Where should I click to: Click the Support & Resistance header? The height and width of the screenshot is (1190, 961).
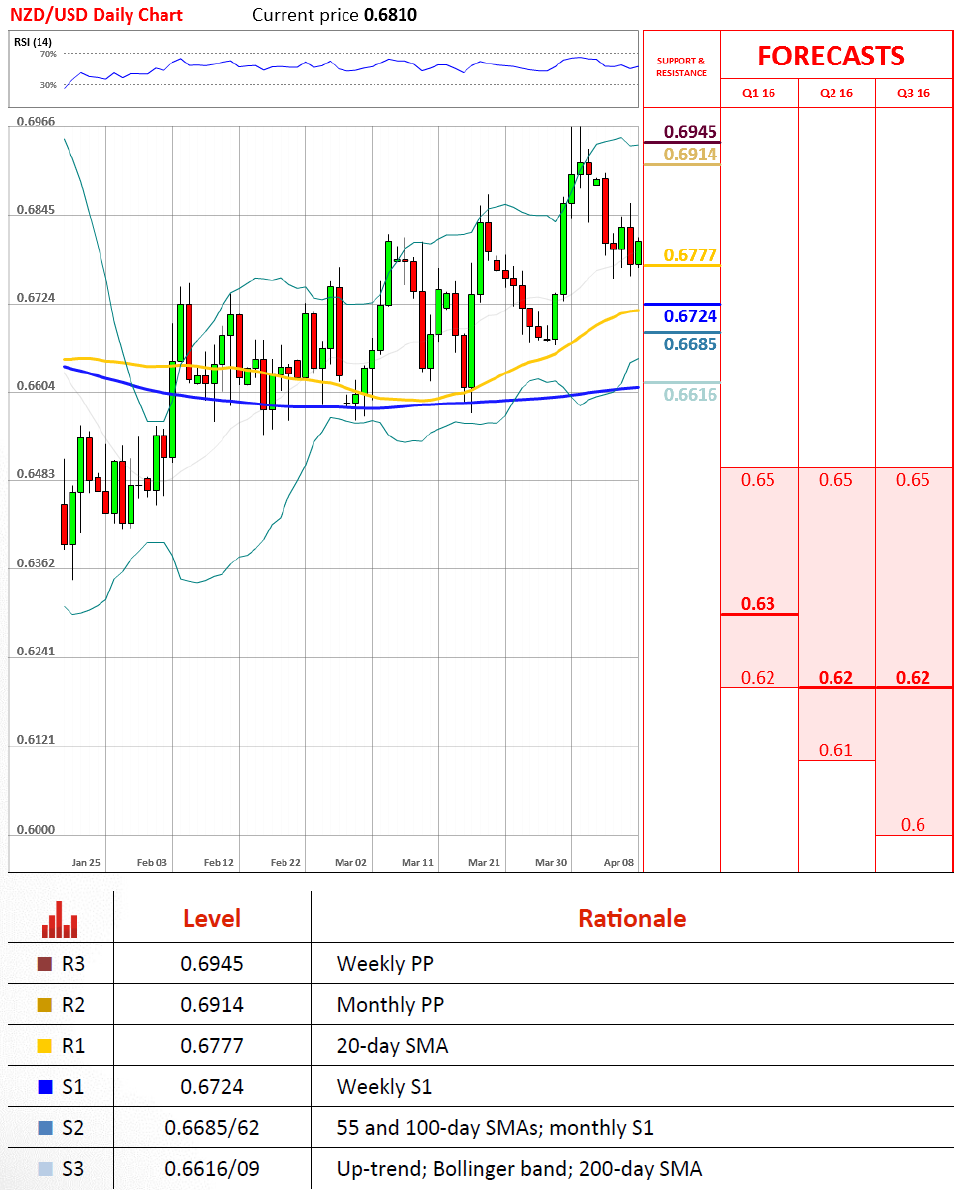[x=681, y=67]
